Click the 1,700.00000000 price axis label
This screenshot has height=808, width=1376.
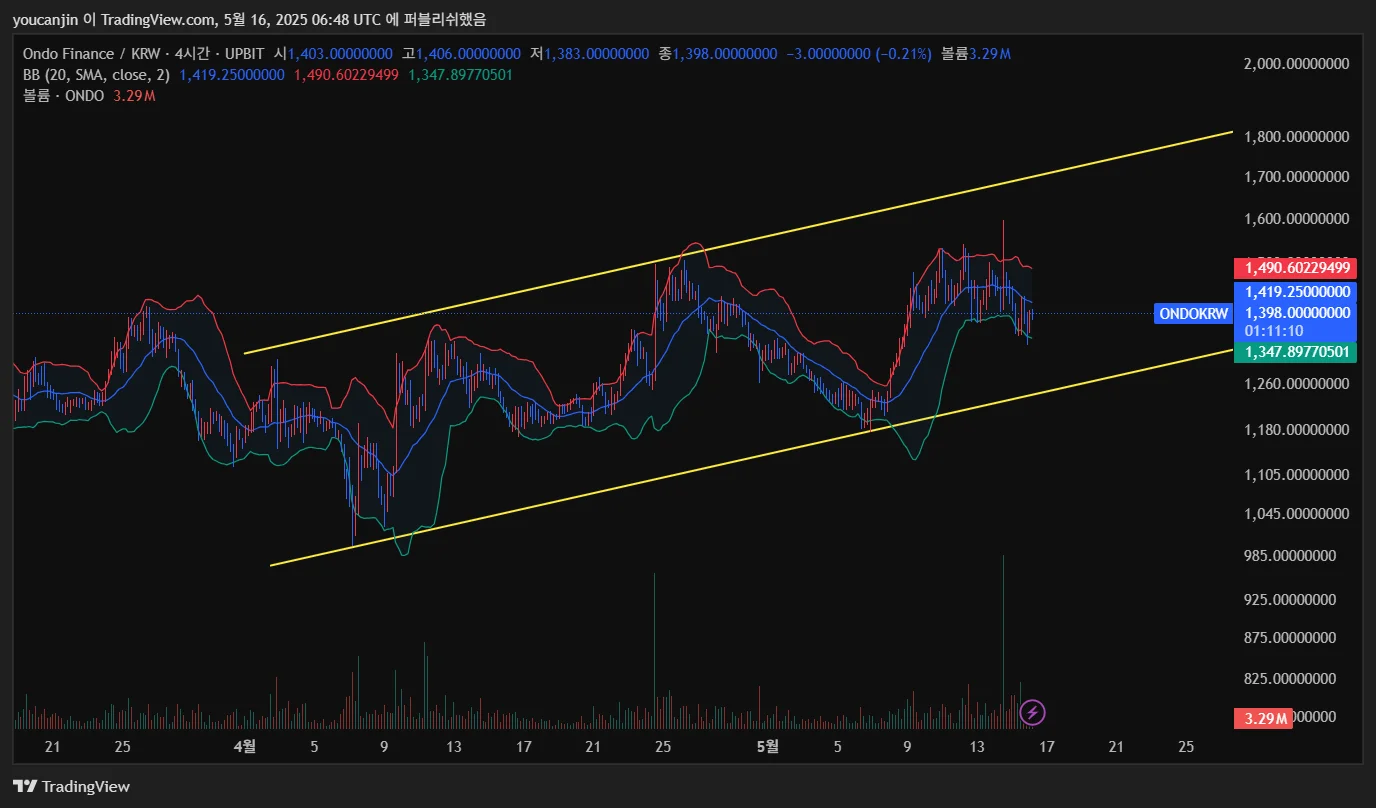[1296, 177]
